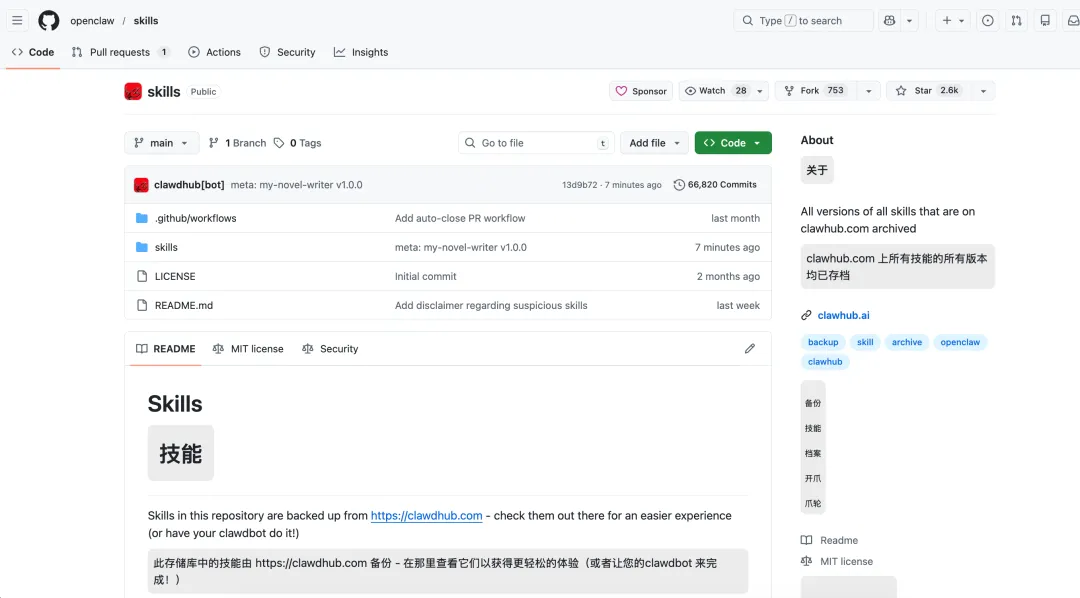
Task: Open the issues icon in header
Action: (988, 21)
